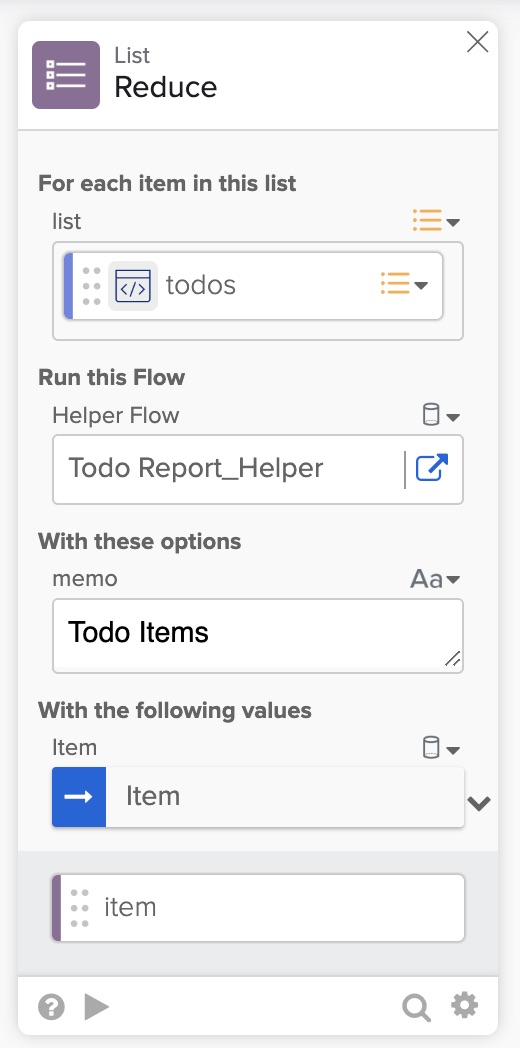Open the Helper Flow type dropdown

(442, 416)
